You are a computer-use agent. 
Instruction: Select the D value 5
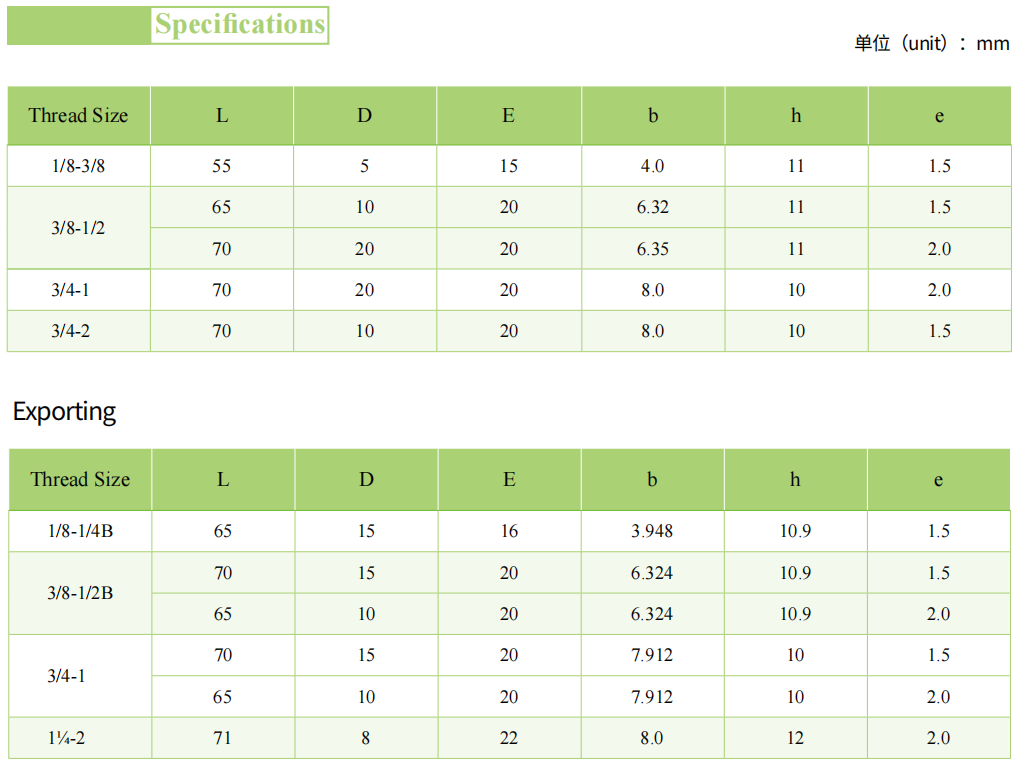(365, 166)
